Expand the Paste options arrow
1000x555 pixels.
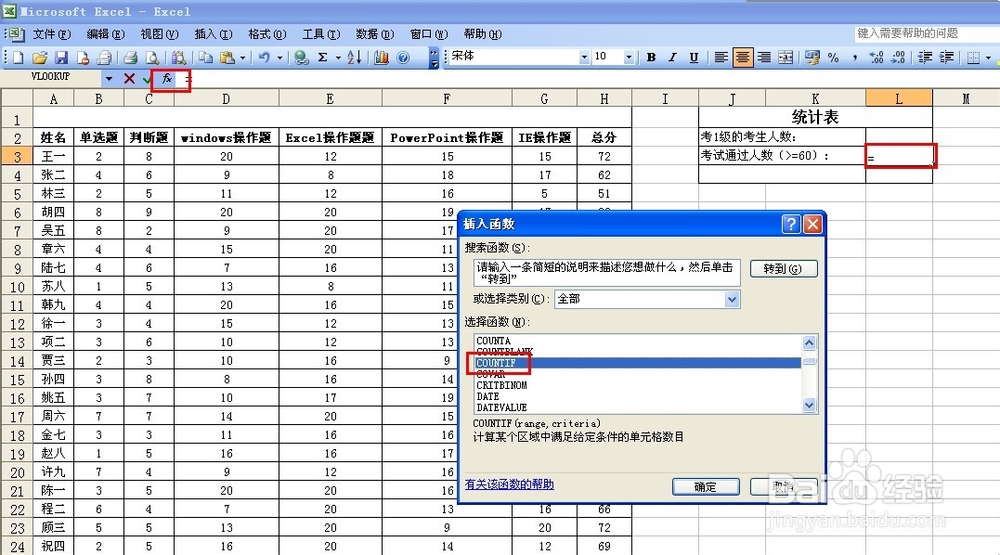coord(243,57)
